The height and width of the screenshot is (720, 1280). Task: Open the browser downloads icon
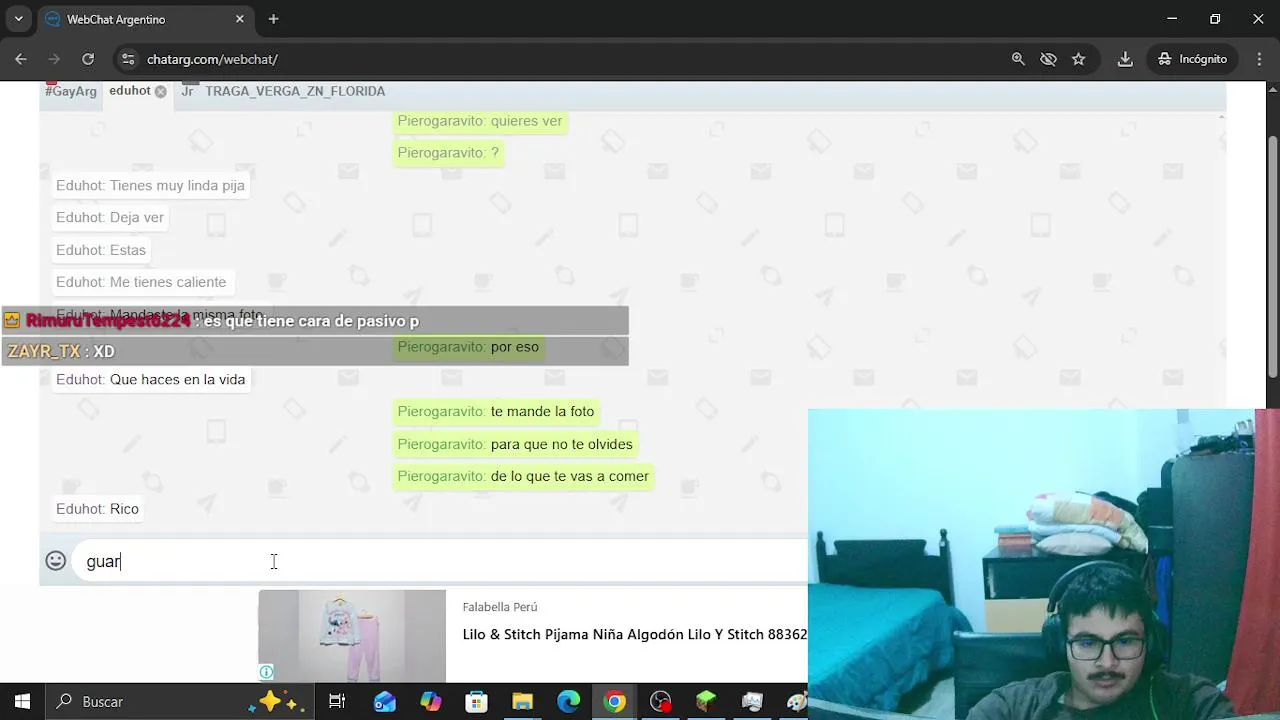(1125, 59)
